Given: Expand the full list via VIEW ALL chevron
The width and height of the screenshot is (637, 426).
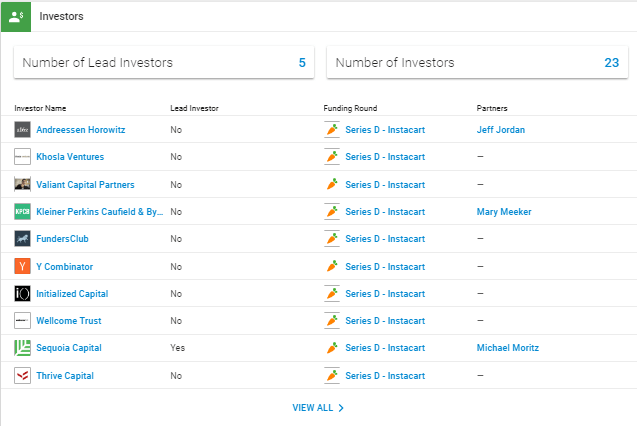Looking at the screenshot, I should click(x=341, y=408).
